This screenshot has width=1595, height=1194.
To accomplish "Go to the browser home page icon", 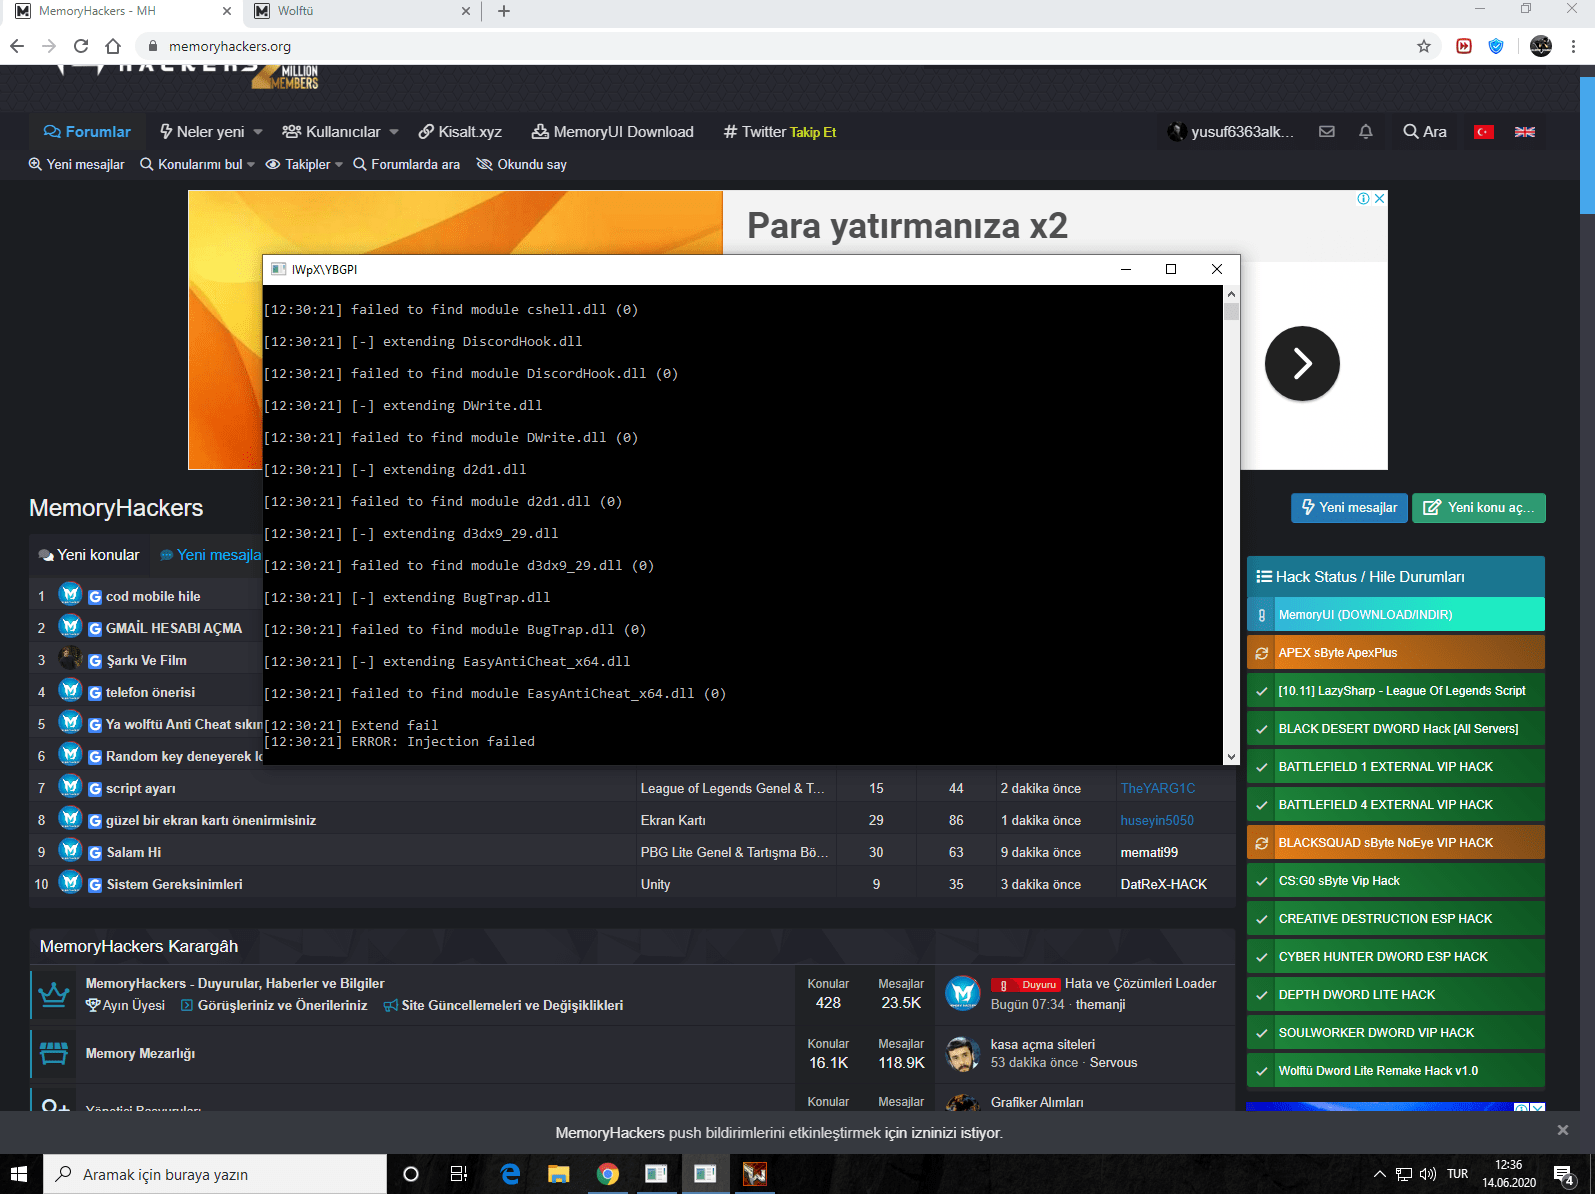I will [x=113, y=46].
